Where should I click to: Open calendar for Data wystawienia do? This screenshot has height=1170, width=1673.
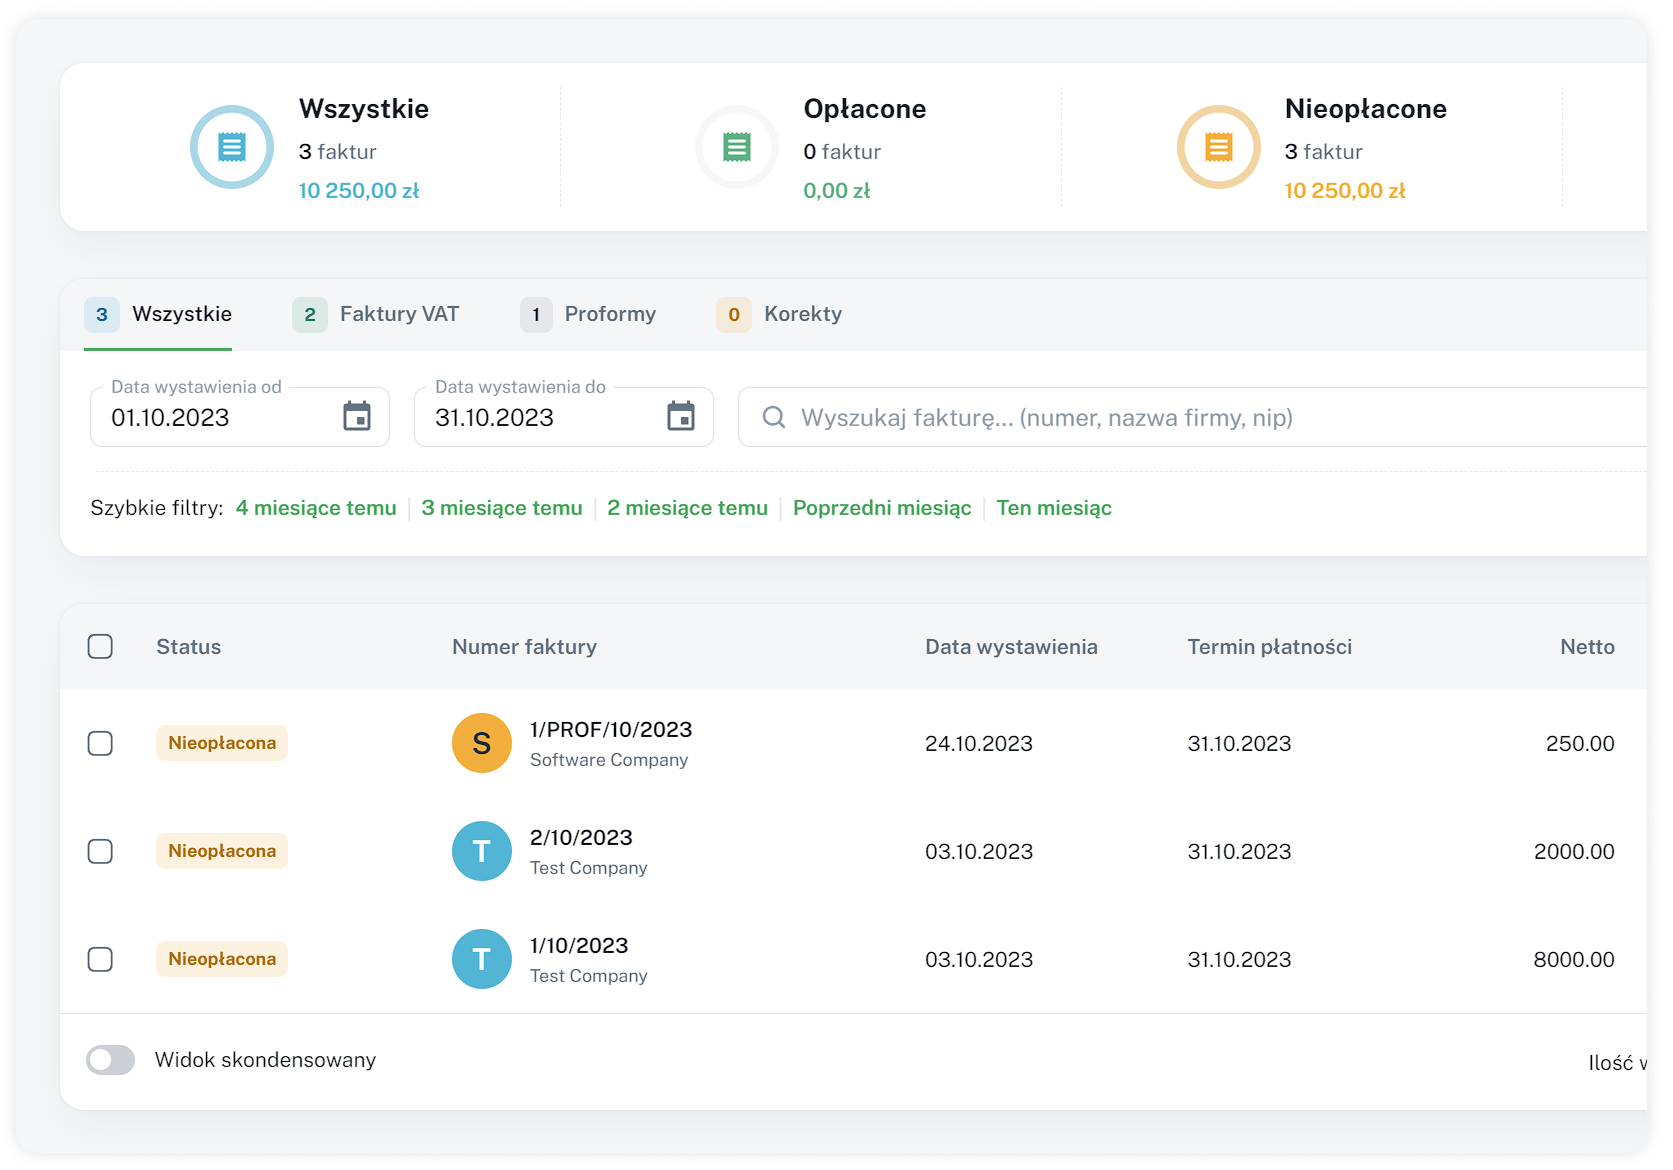(x=681, y=416)
